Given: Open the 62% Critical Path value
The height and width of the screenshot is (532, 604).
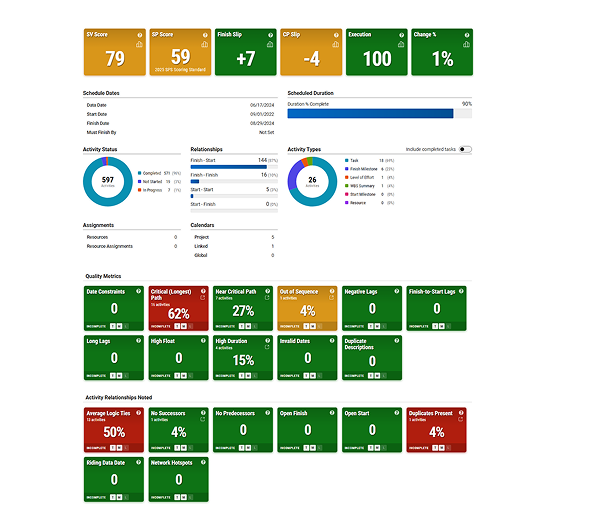Looking at the screenshot, I should 178,314.
